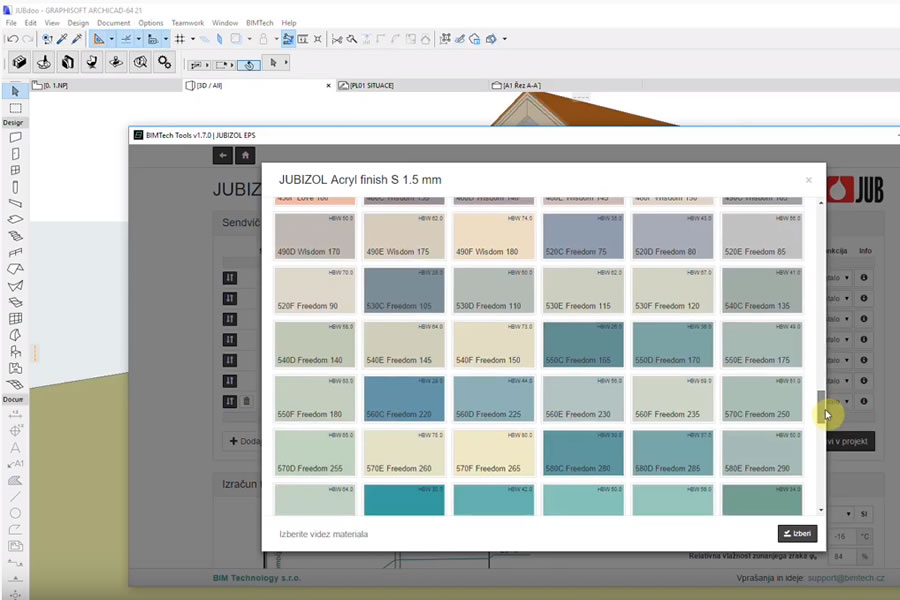
Task: Close the JUBIZOL Acryl finish dialog
Action: [809, 180]
